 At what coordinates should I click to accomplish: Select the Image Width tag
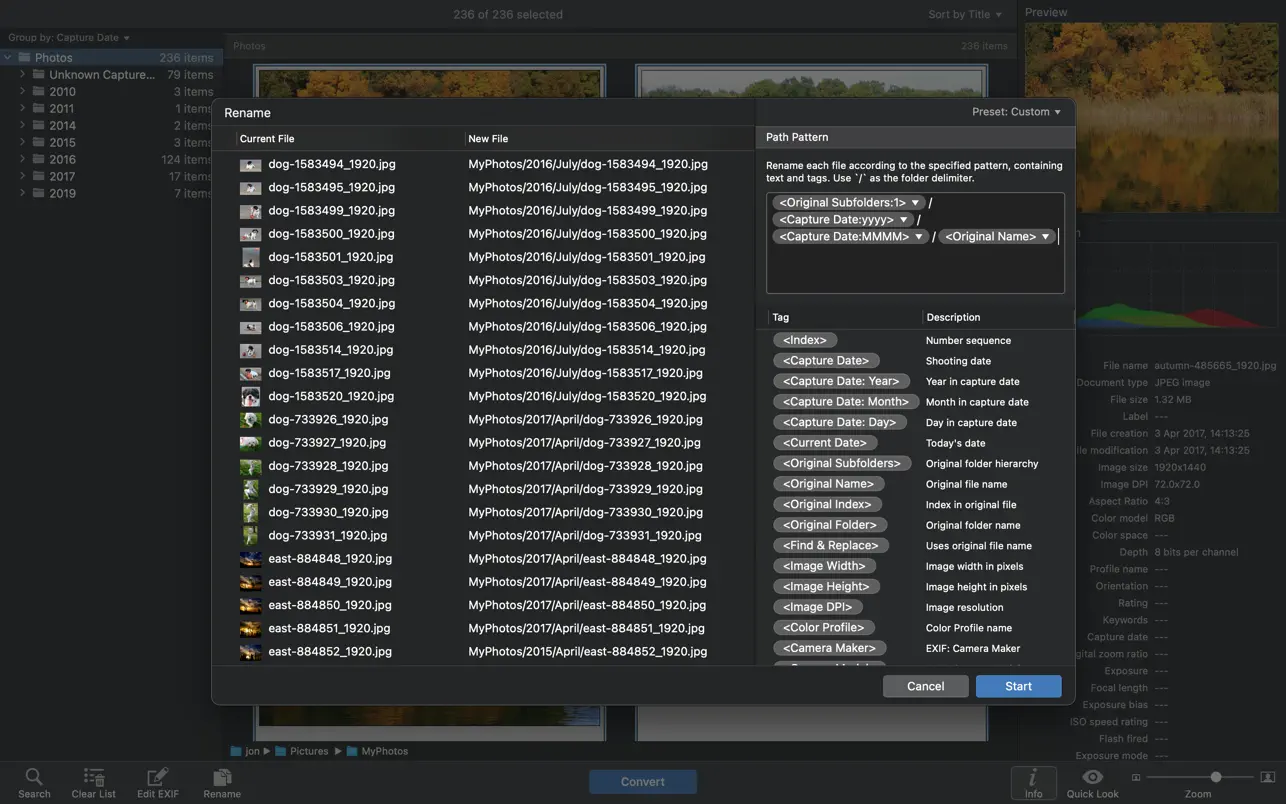(824, 566)
